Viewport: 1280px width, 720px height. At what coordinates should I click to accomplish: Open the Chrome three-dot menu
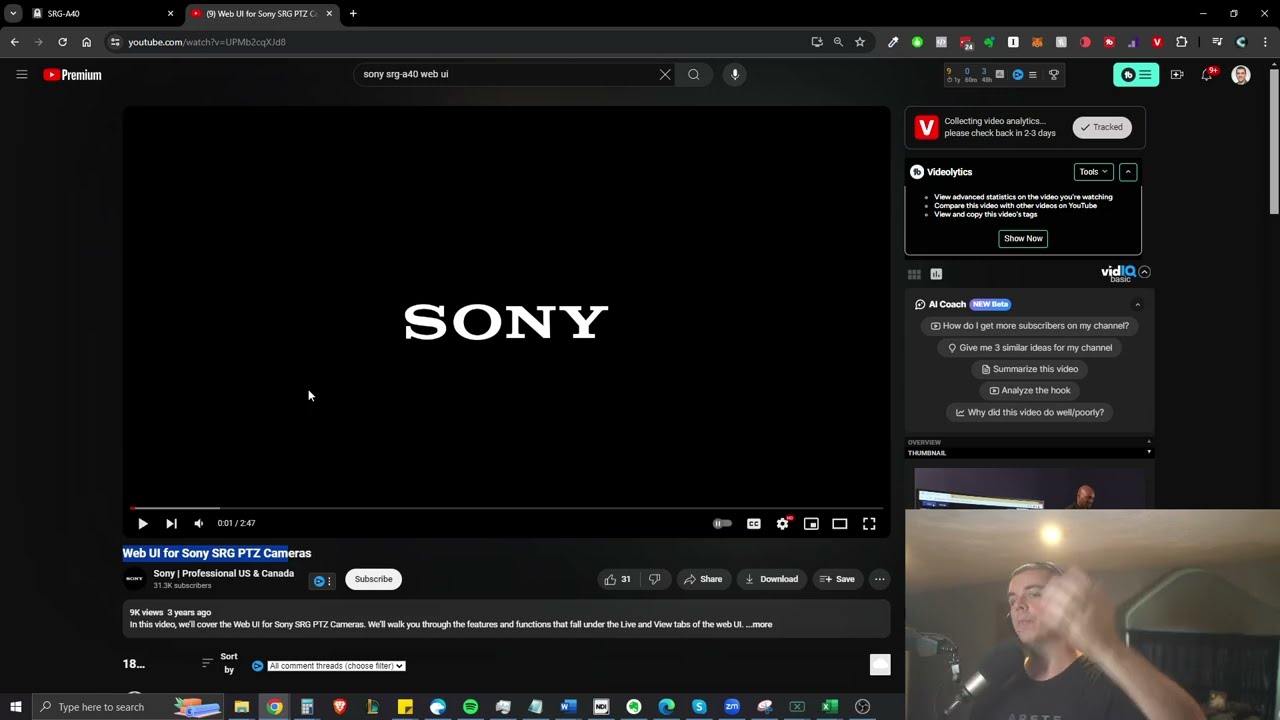pos(1265,42)
